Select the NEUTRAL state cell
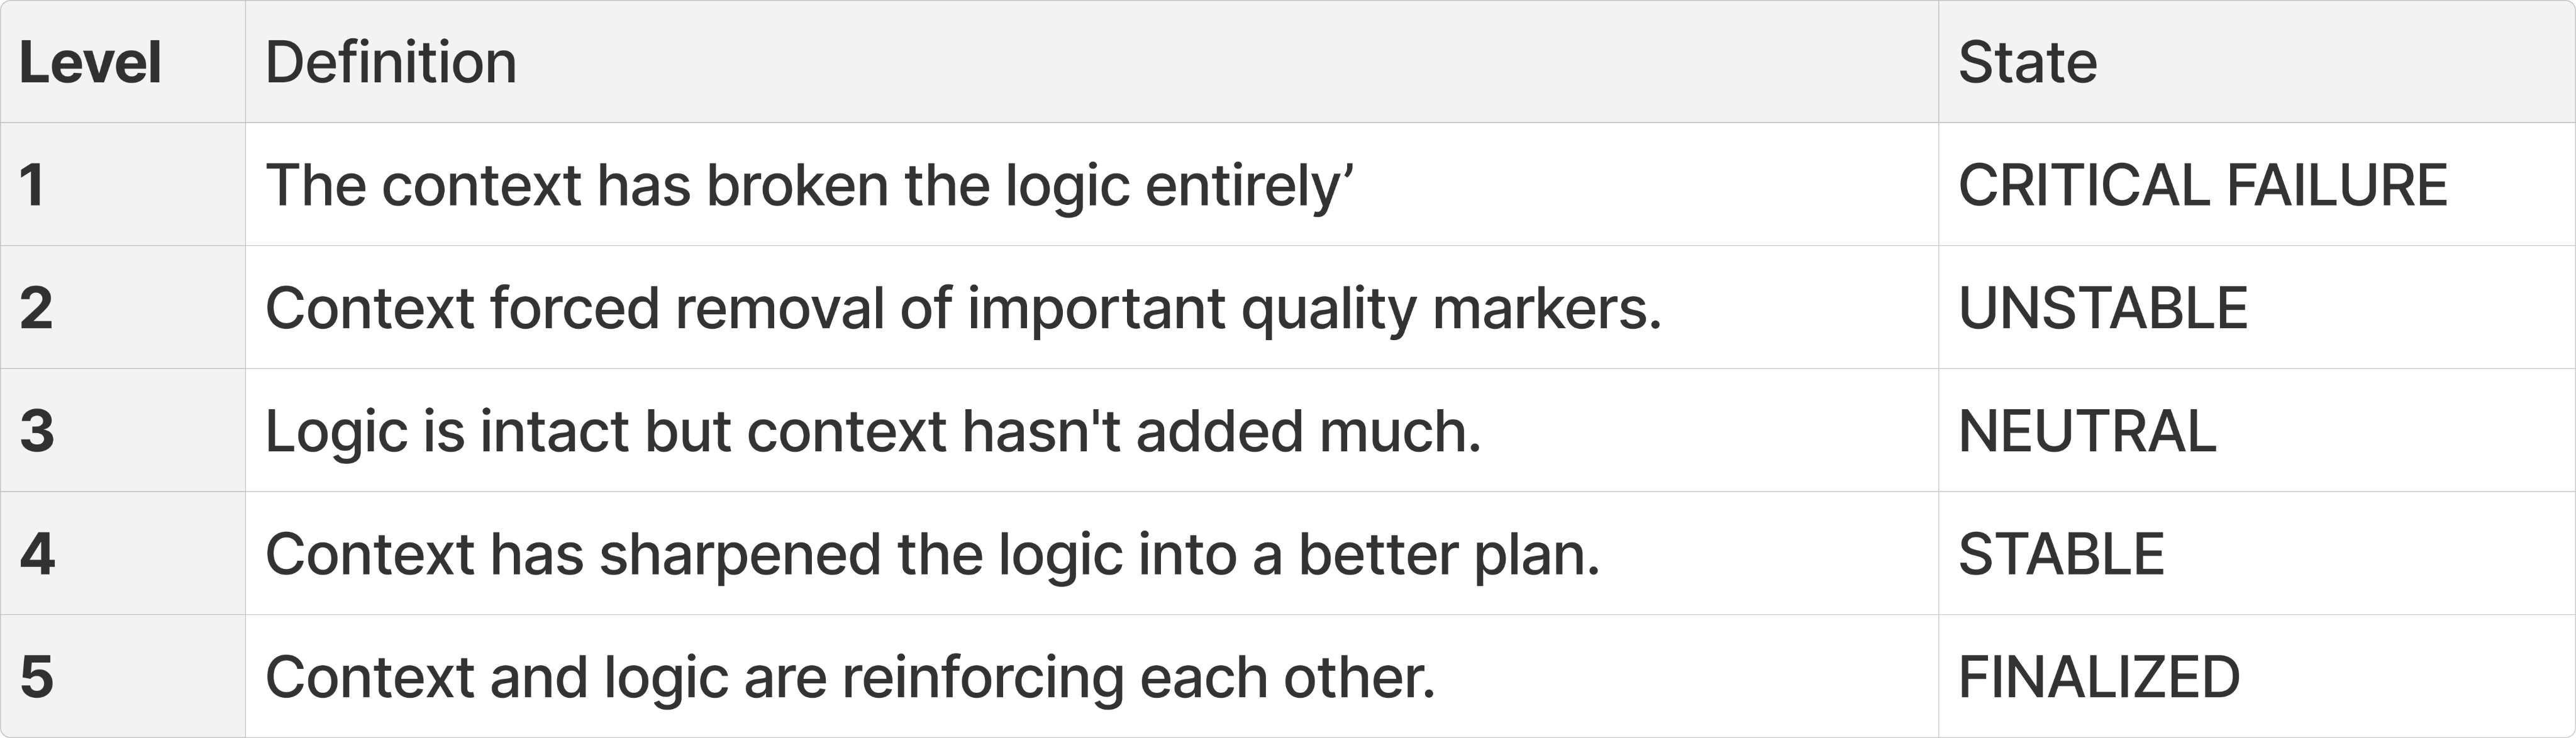 (2087, 431)
